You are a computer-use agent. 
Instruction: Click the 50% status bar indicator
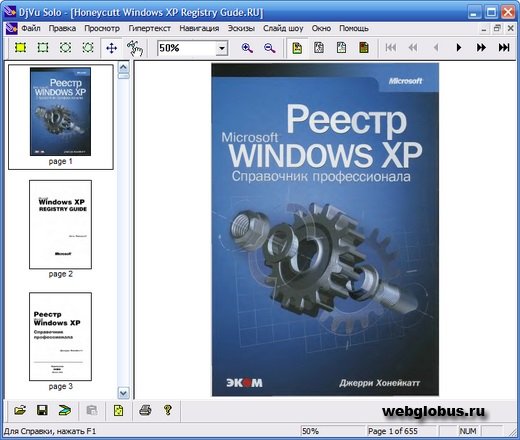point(310,431)
